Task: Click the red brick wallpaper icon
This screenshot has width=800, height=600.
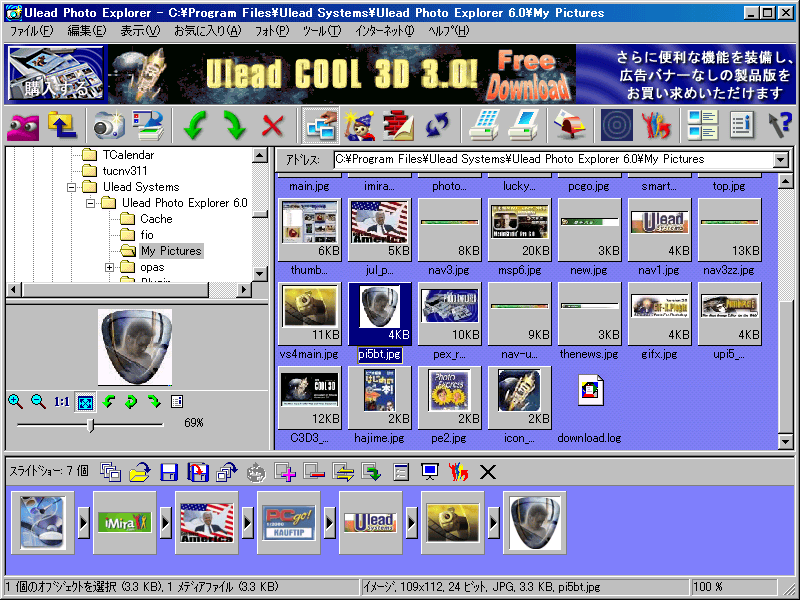Action: [x=398, y=124]
